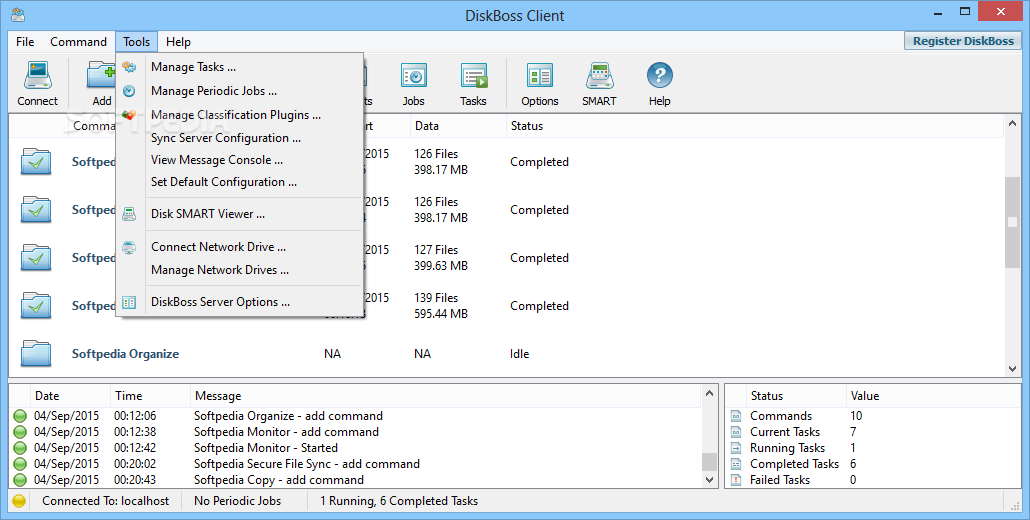Click the clock icon beside Manage Periodic Jobs
The height and width of the screenshot is (520, 1030).
[x=129, y=91]
